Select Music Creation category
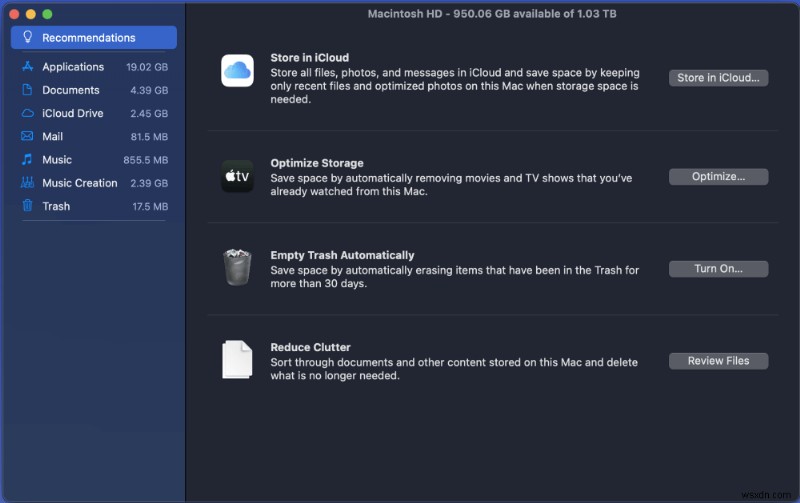Viewport: 800px width, 503px height. click(x=94, y=183)
